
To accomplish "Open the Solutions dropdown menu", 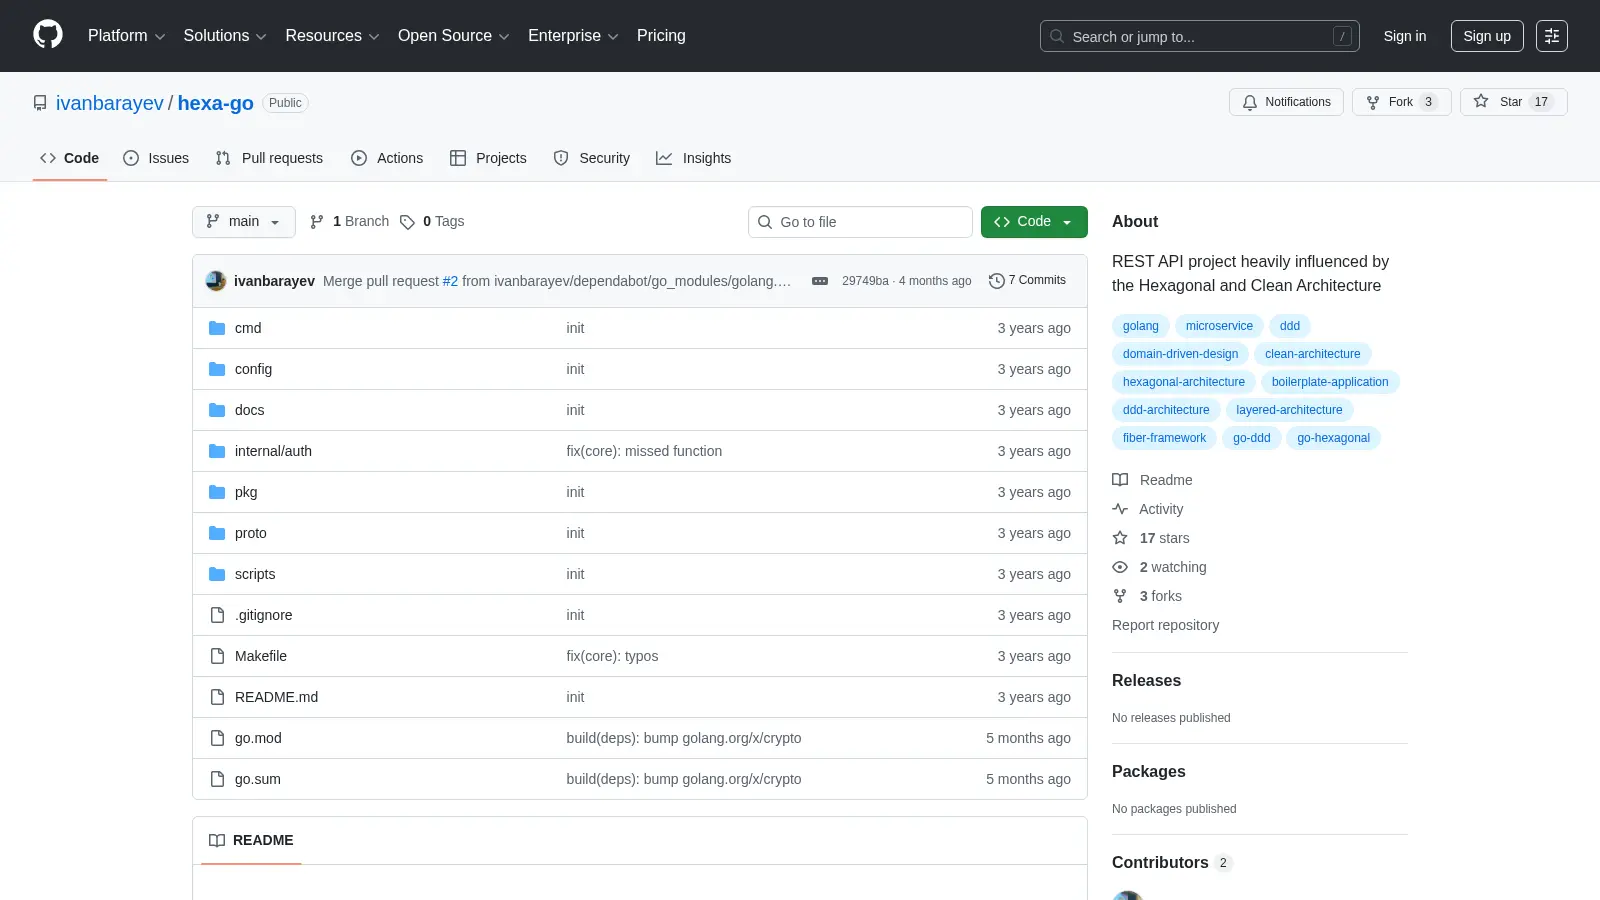I will point(225,36).
